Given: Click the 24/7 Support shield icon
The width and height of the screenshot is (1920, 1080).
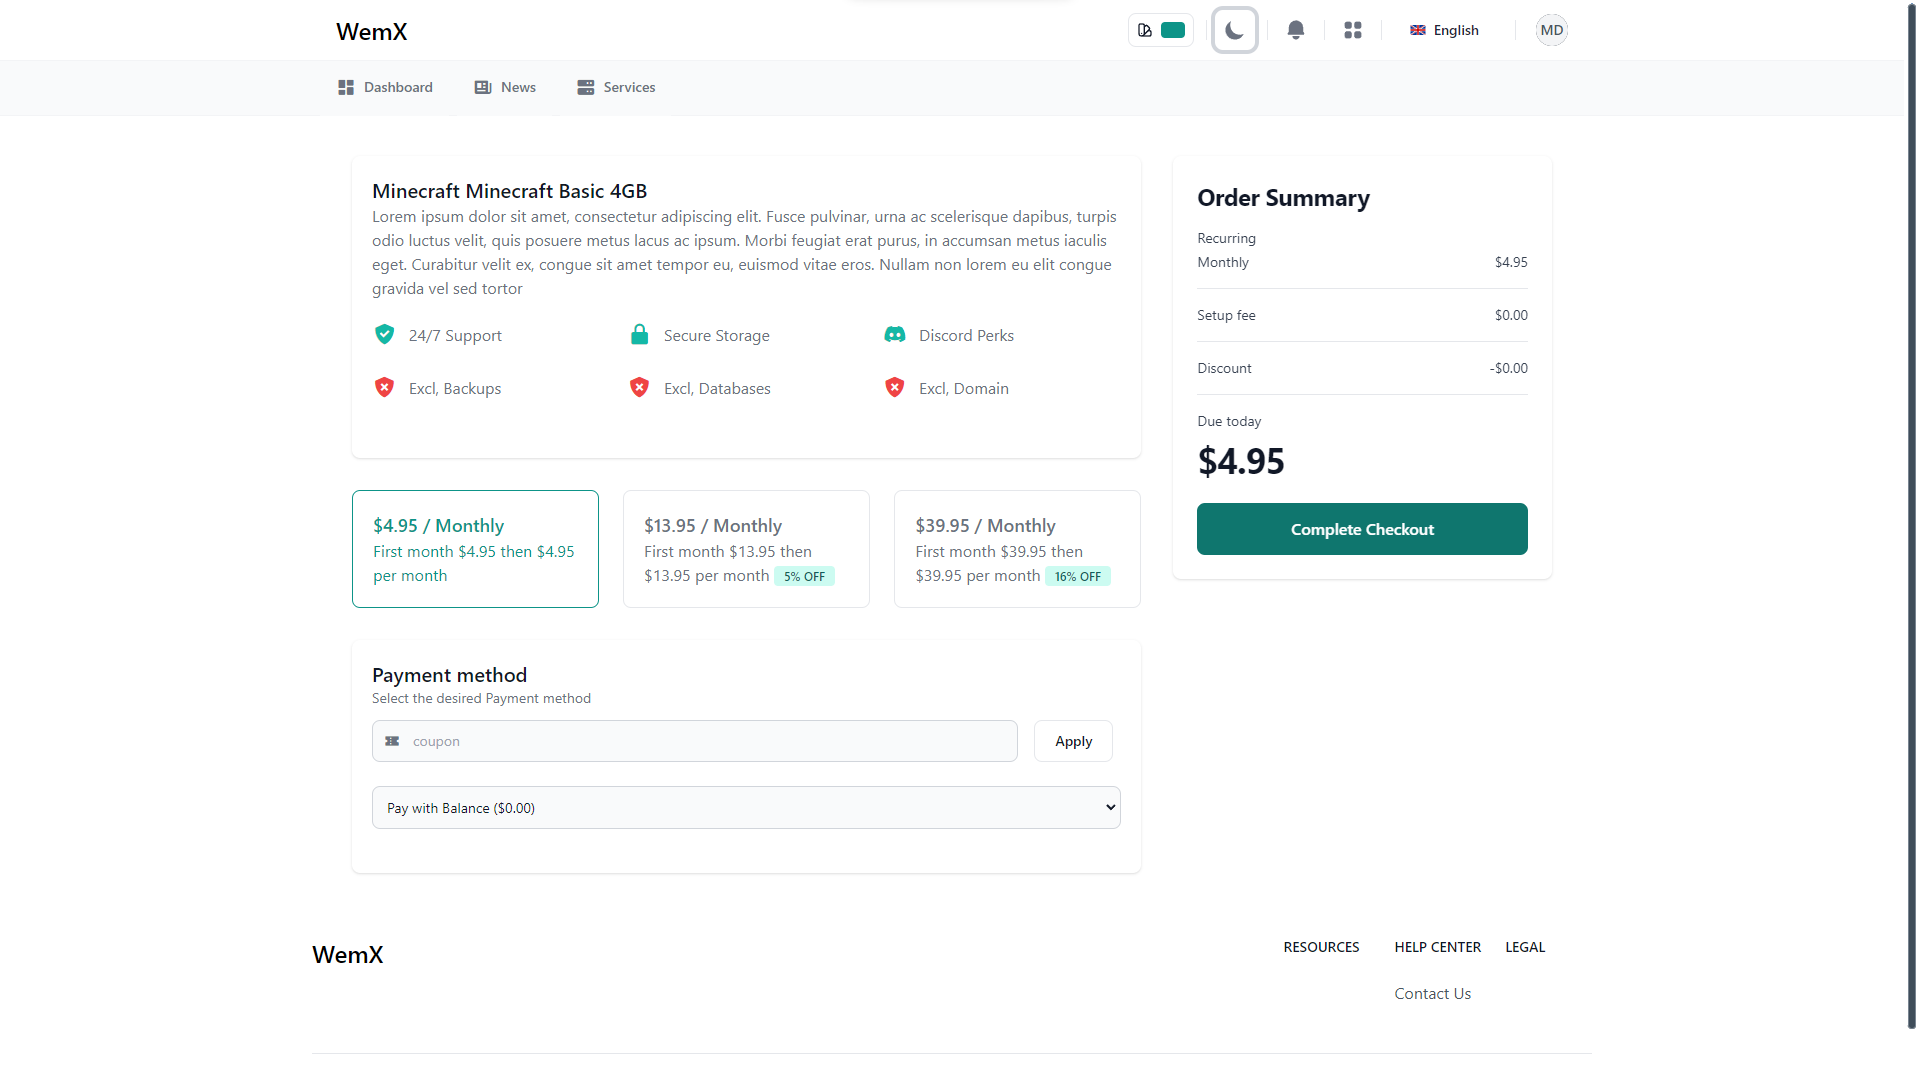Looking at the screenshot, I should (384, 334).
